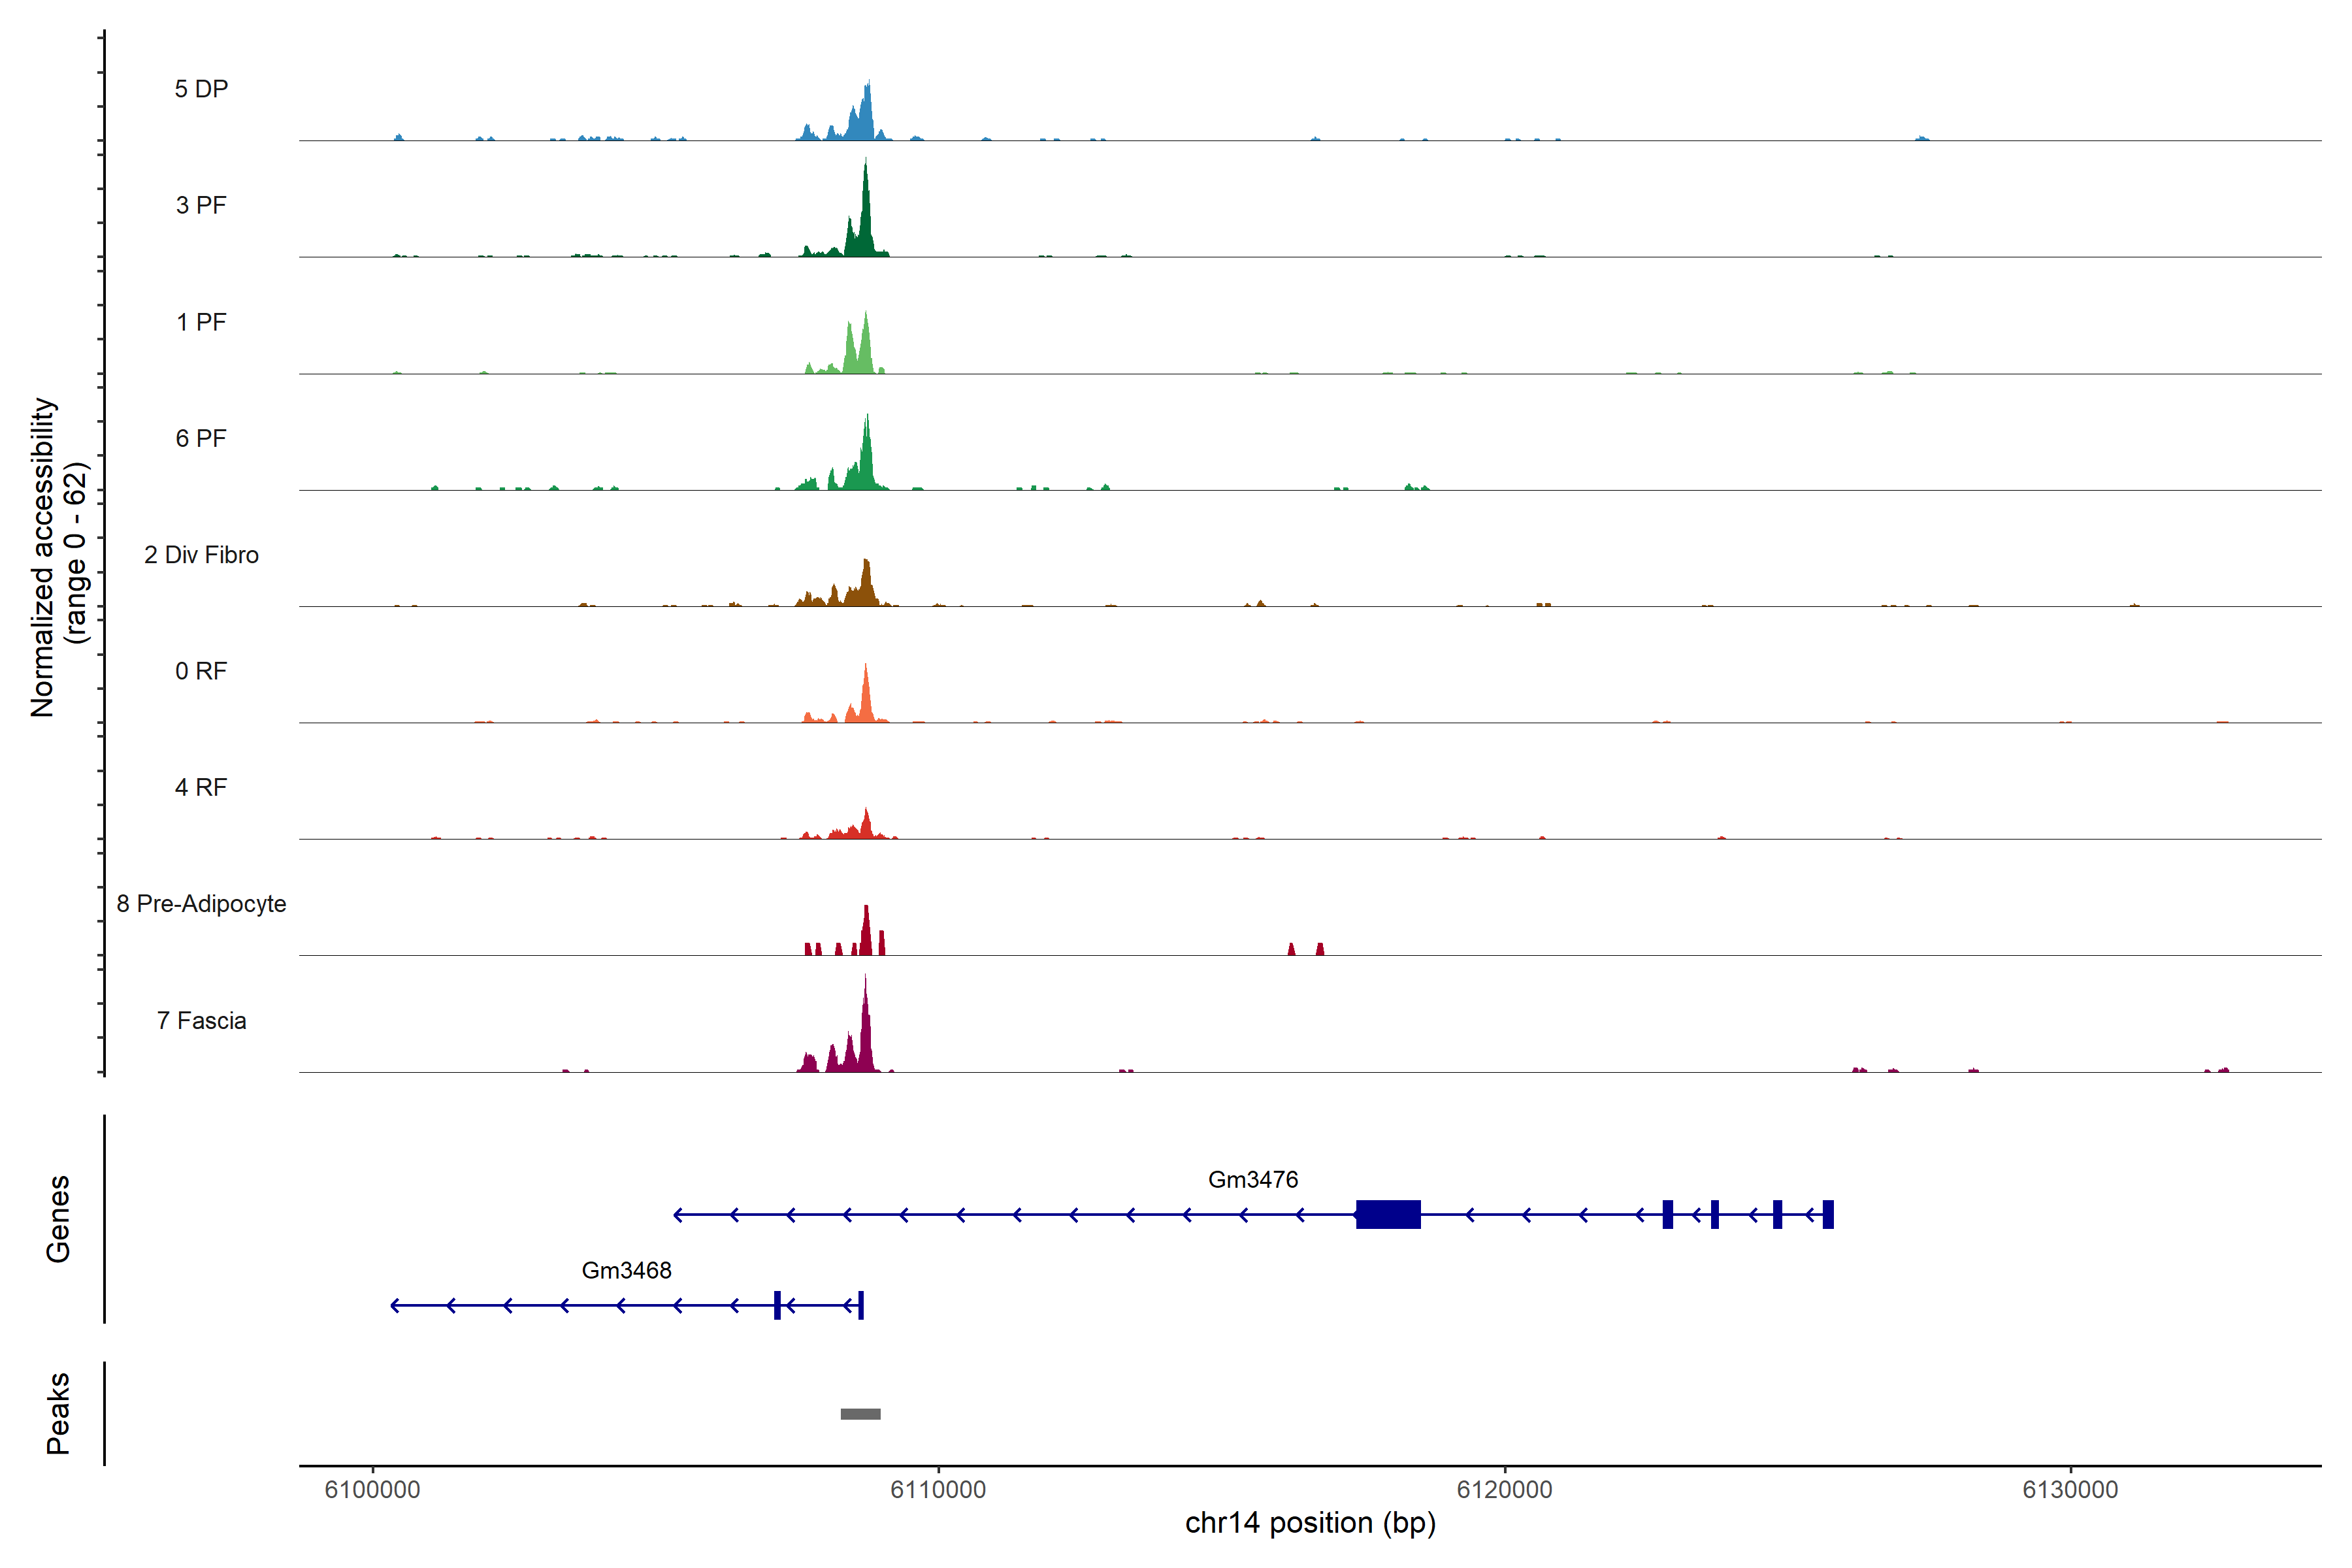This screenshot has height=1568, width=2352.
Task: Click the 1 PF track label
Action: [201, 322]
